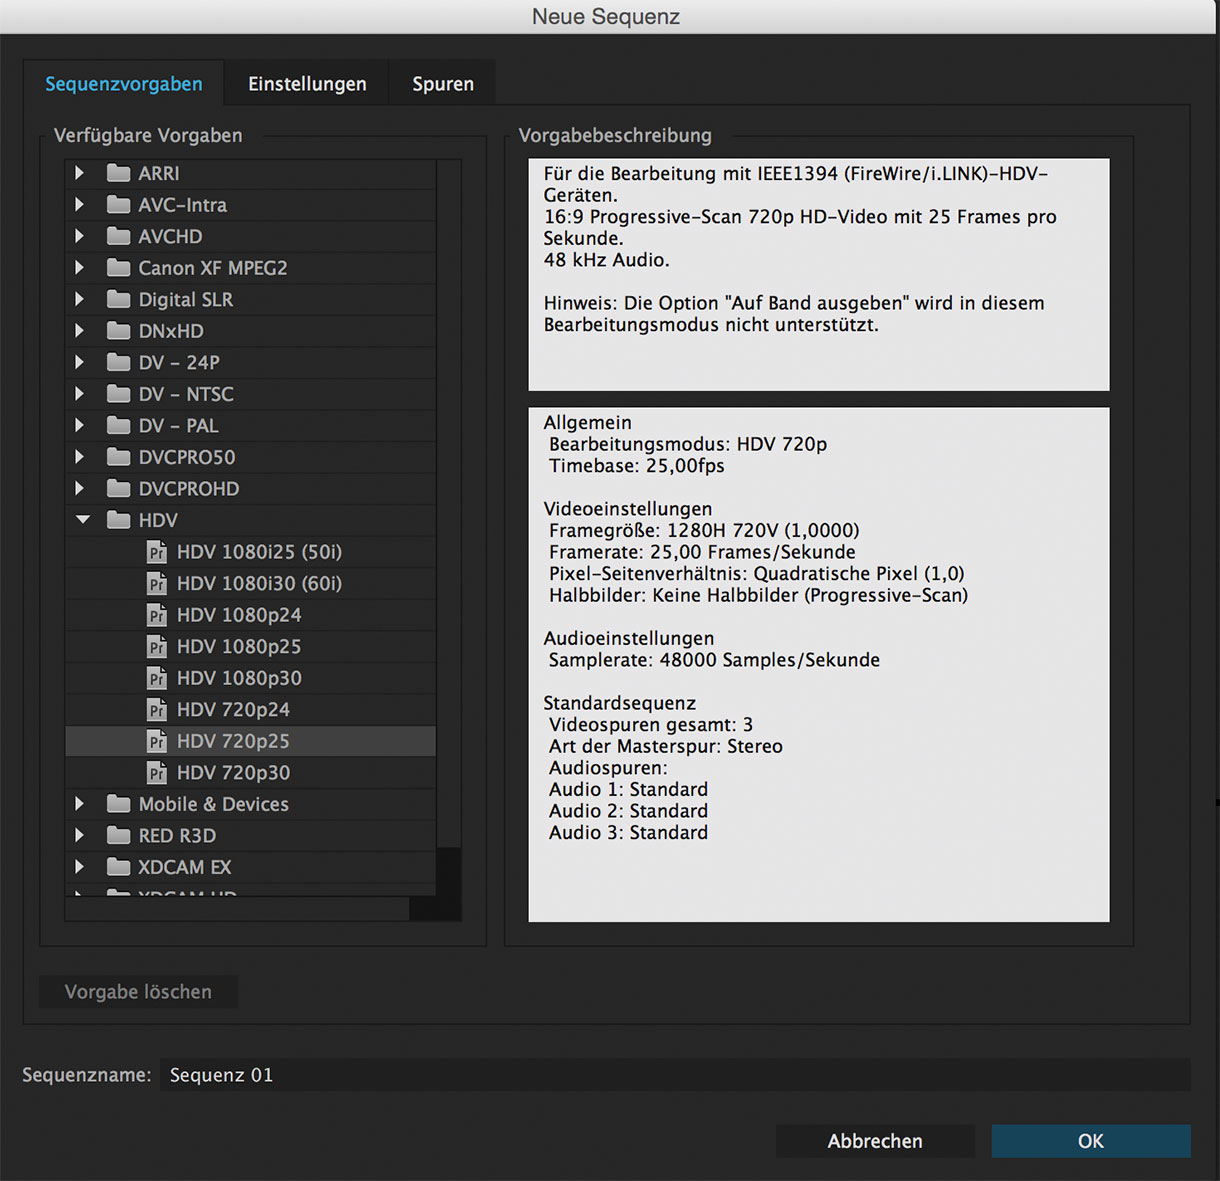Select the HDV 720p30 preset label
Image resolution: width=1220 pixels, height=1181 pixels.
233,772
